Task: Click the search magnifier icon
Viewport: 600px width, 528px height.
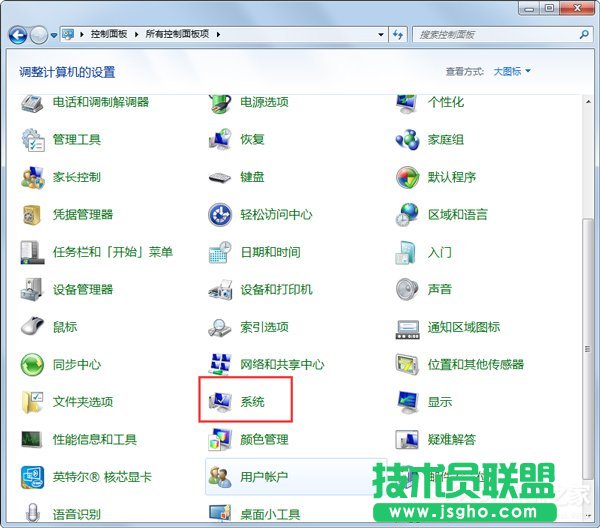Action: [584, 34]
